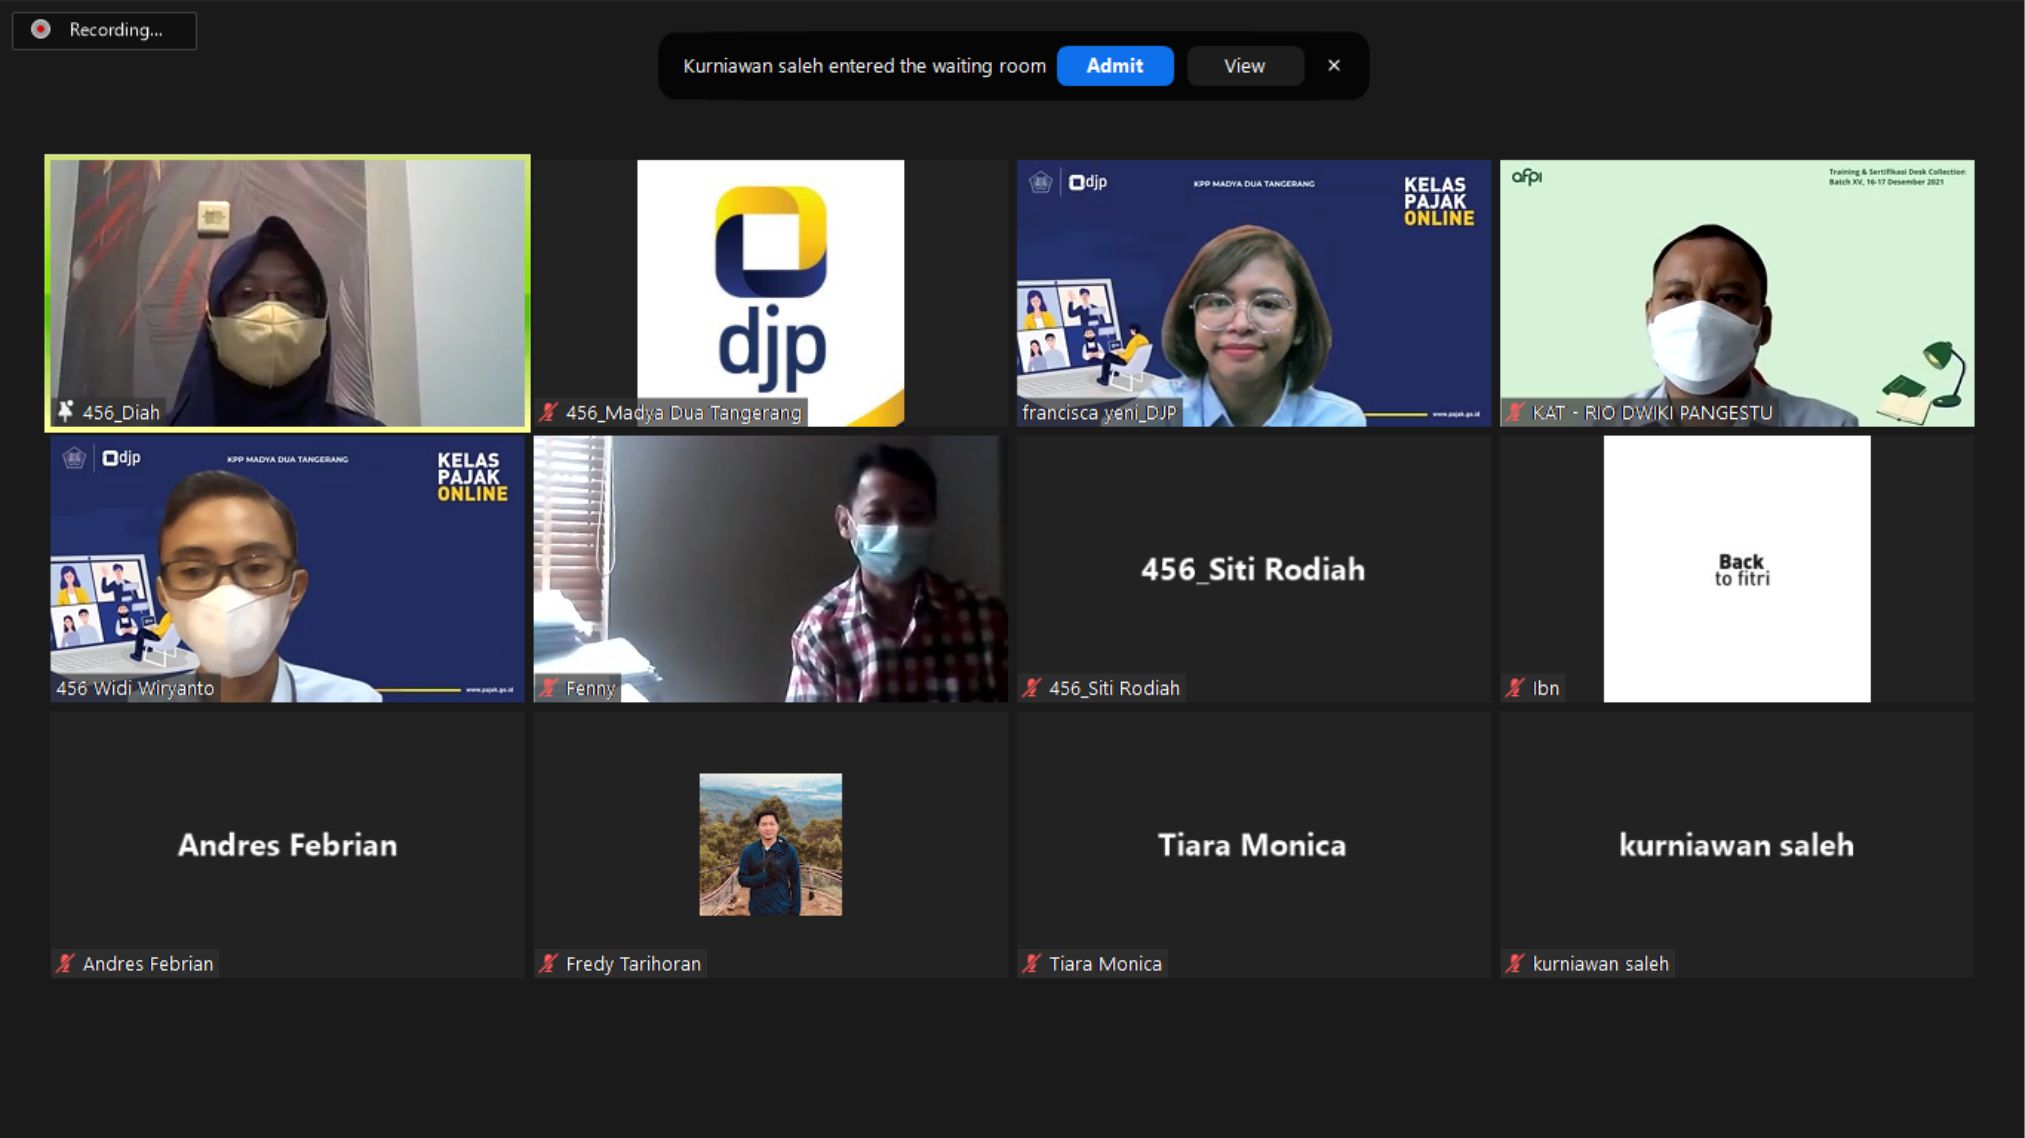Click muted mic icon beside KAT - RIO DWIKI PANGESTU
Viewport: 2025px width, 1138px height.
pos(1515,412)
